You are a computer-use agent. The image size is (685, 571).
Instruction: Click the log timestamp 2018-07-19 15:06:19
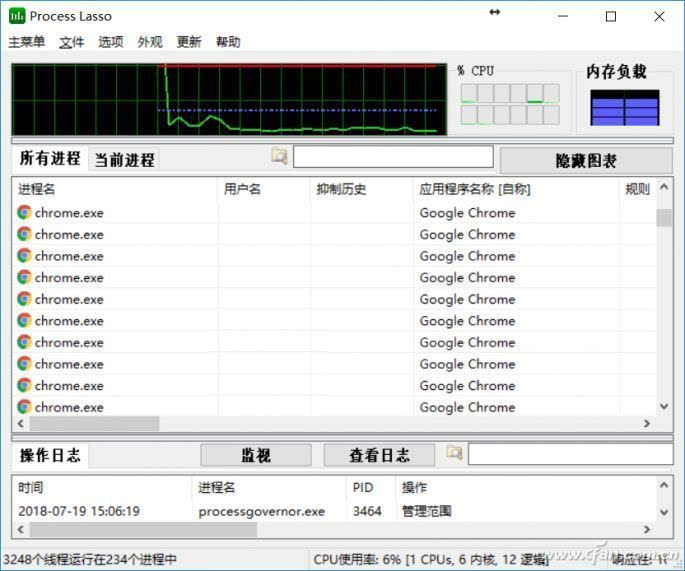click(x=79, y=511)
